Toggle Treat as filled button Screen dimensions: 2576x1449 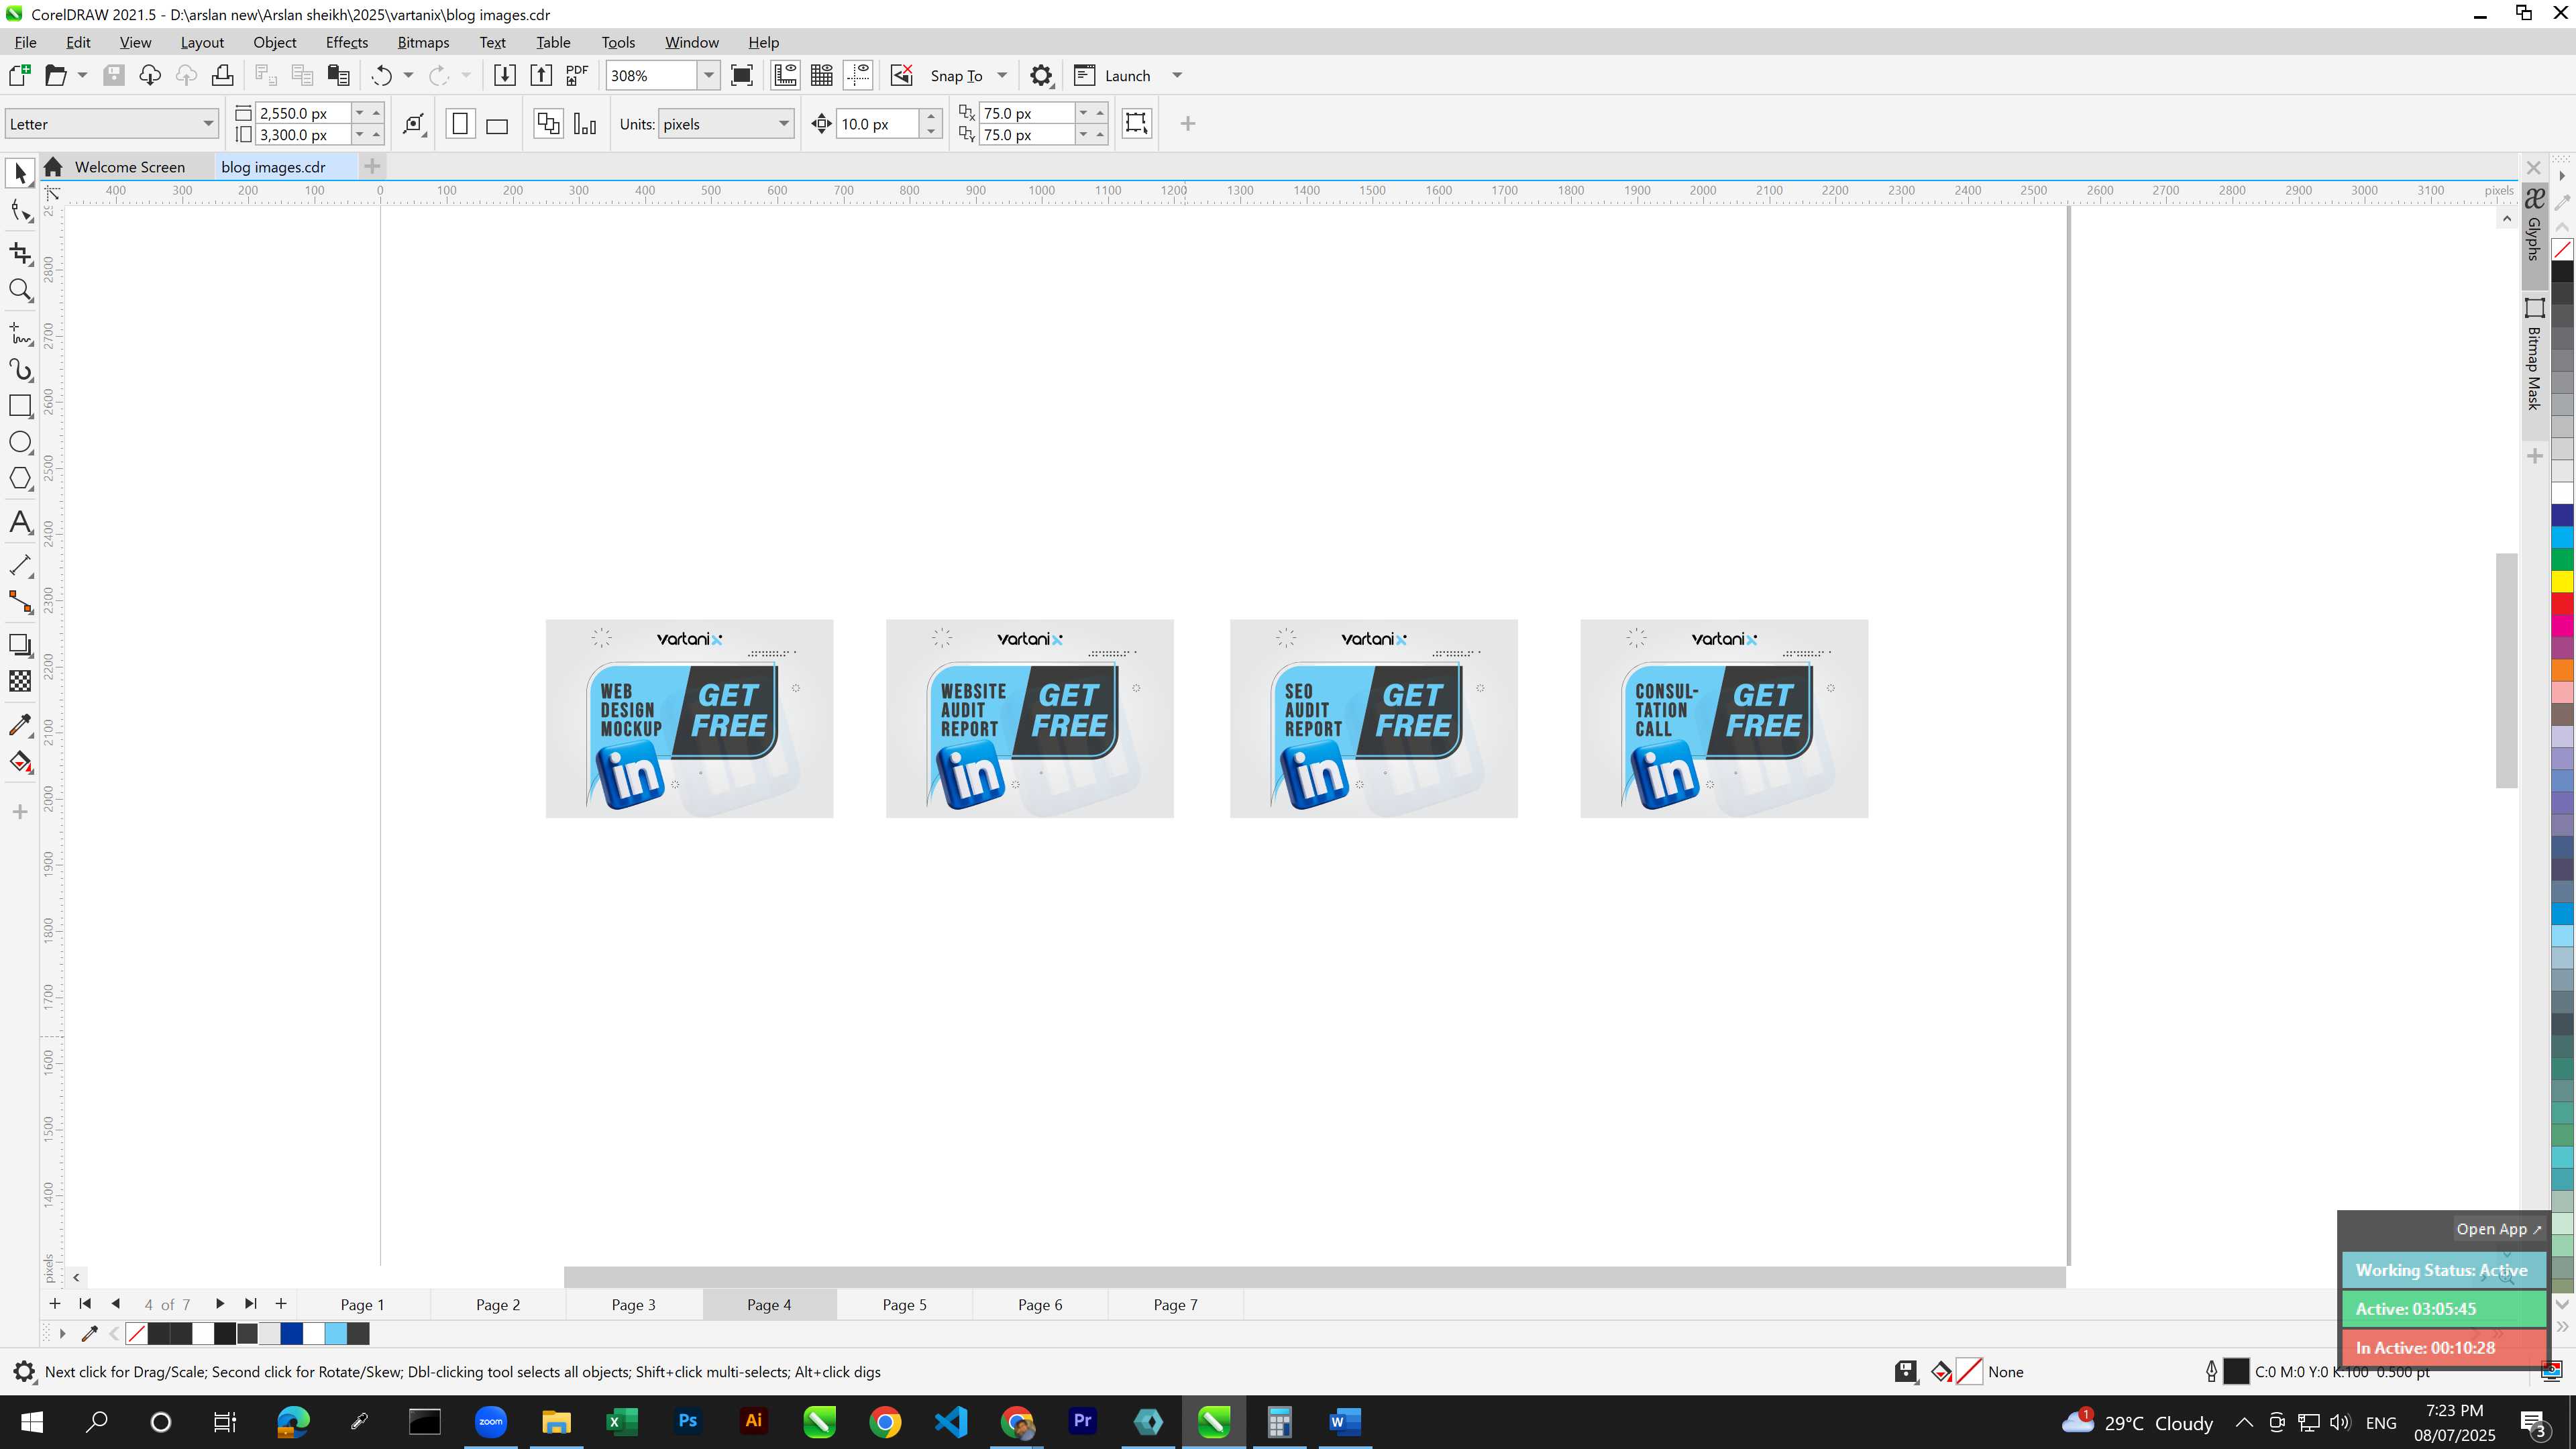pyautogui.click(x=1136, y=123)
